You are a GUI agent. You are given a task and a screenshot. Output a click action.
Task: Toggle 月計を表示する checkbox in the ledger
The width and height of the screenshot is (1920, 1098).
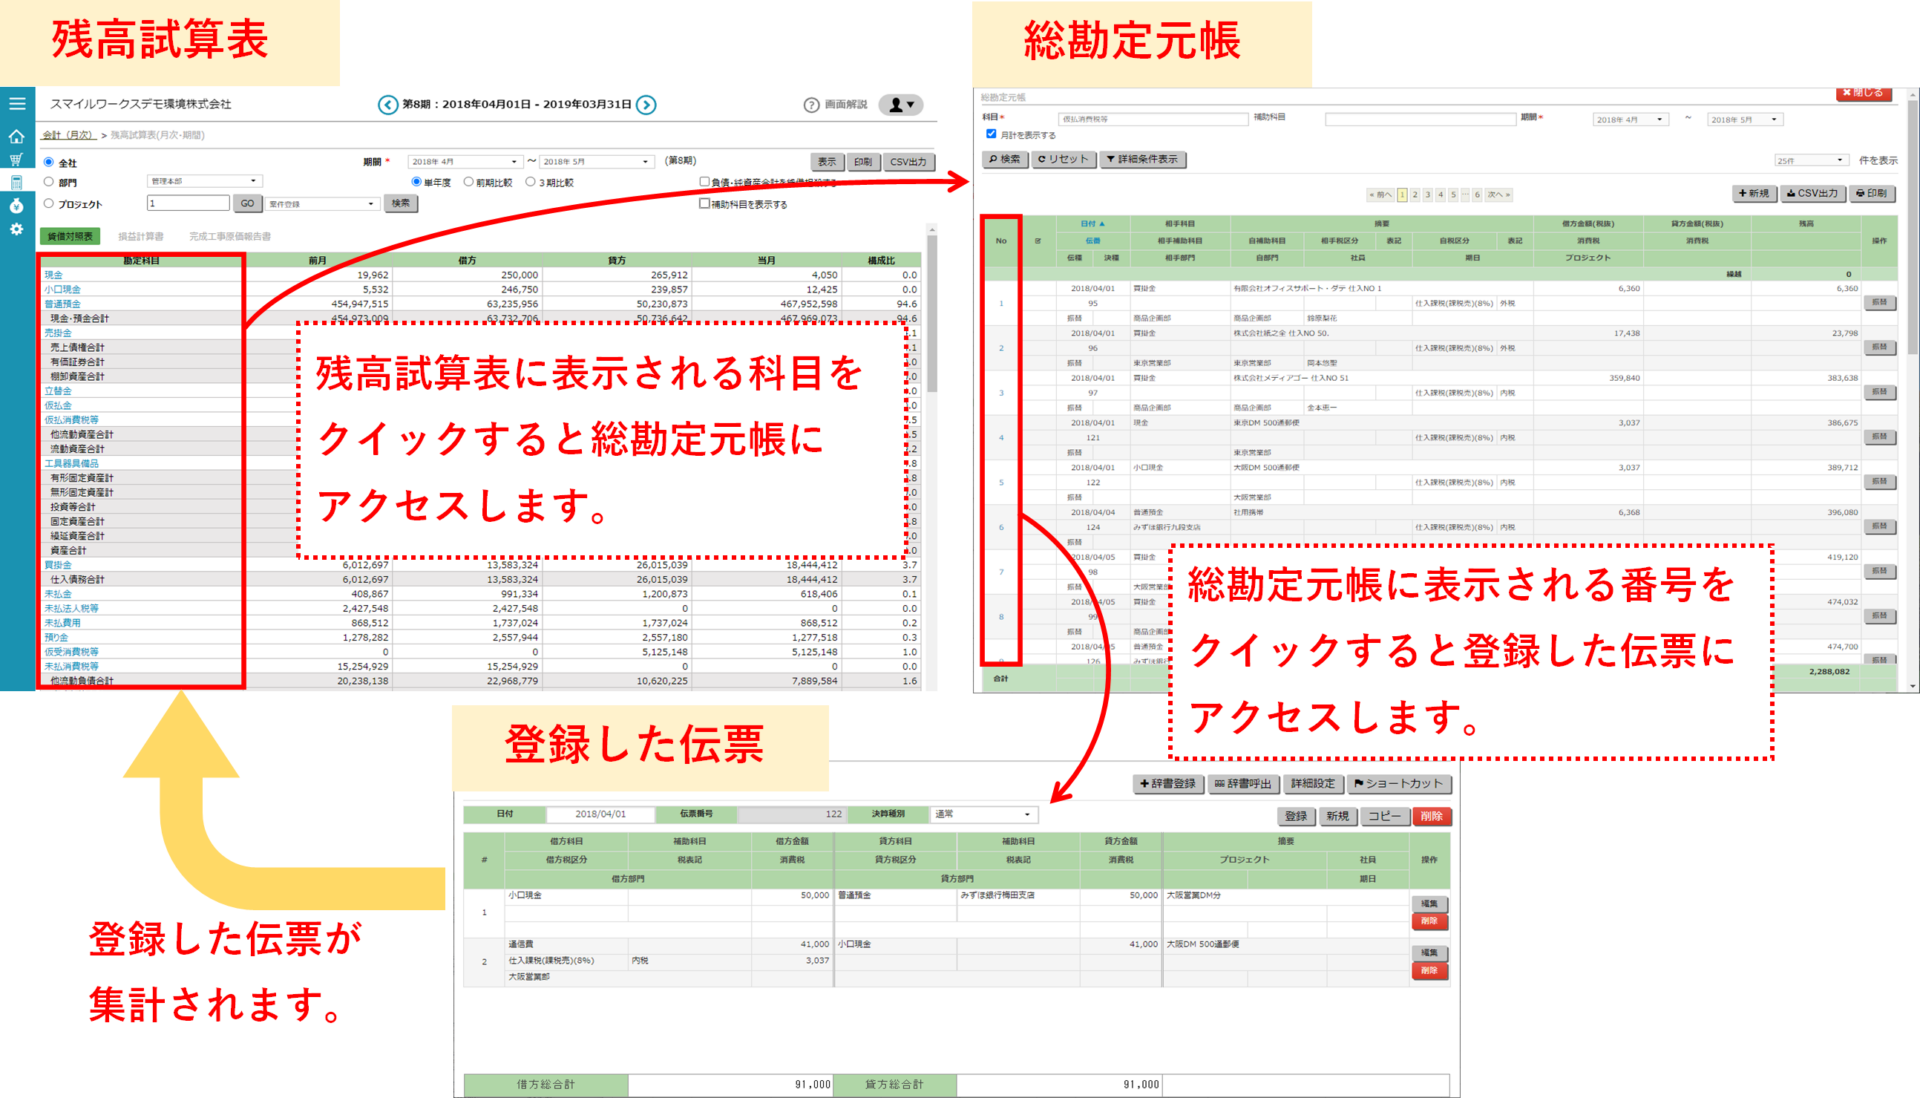(x=991, y=134)
